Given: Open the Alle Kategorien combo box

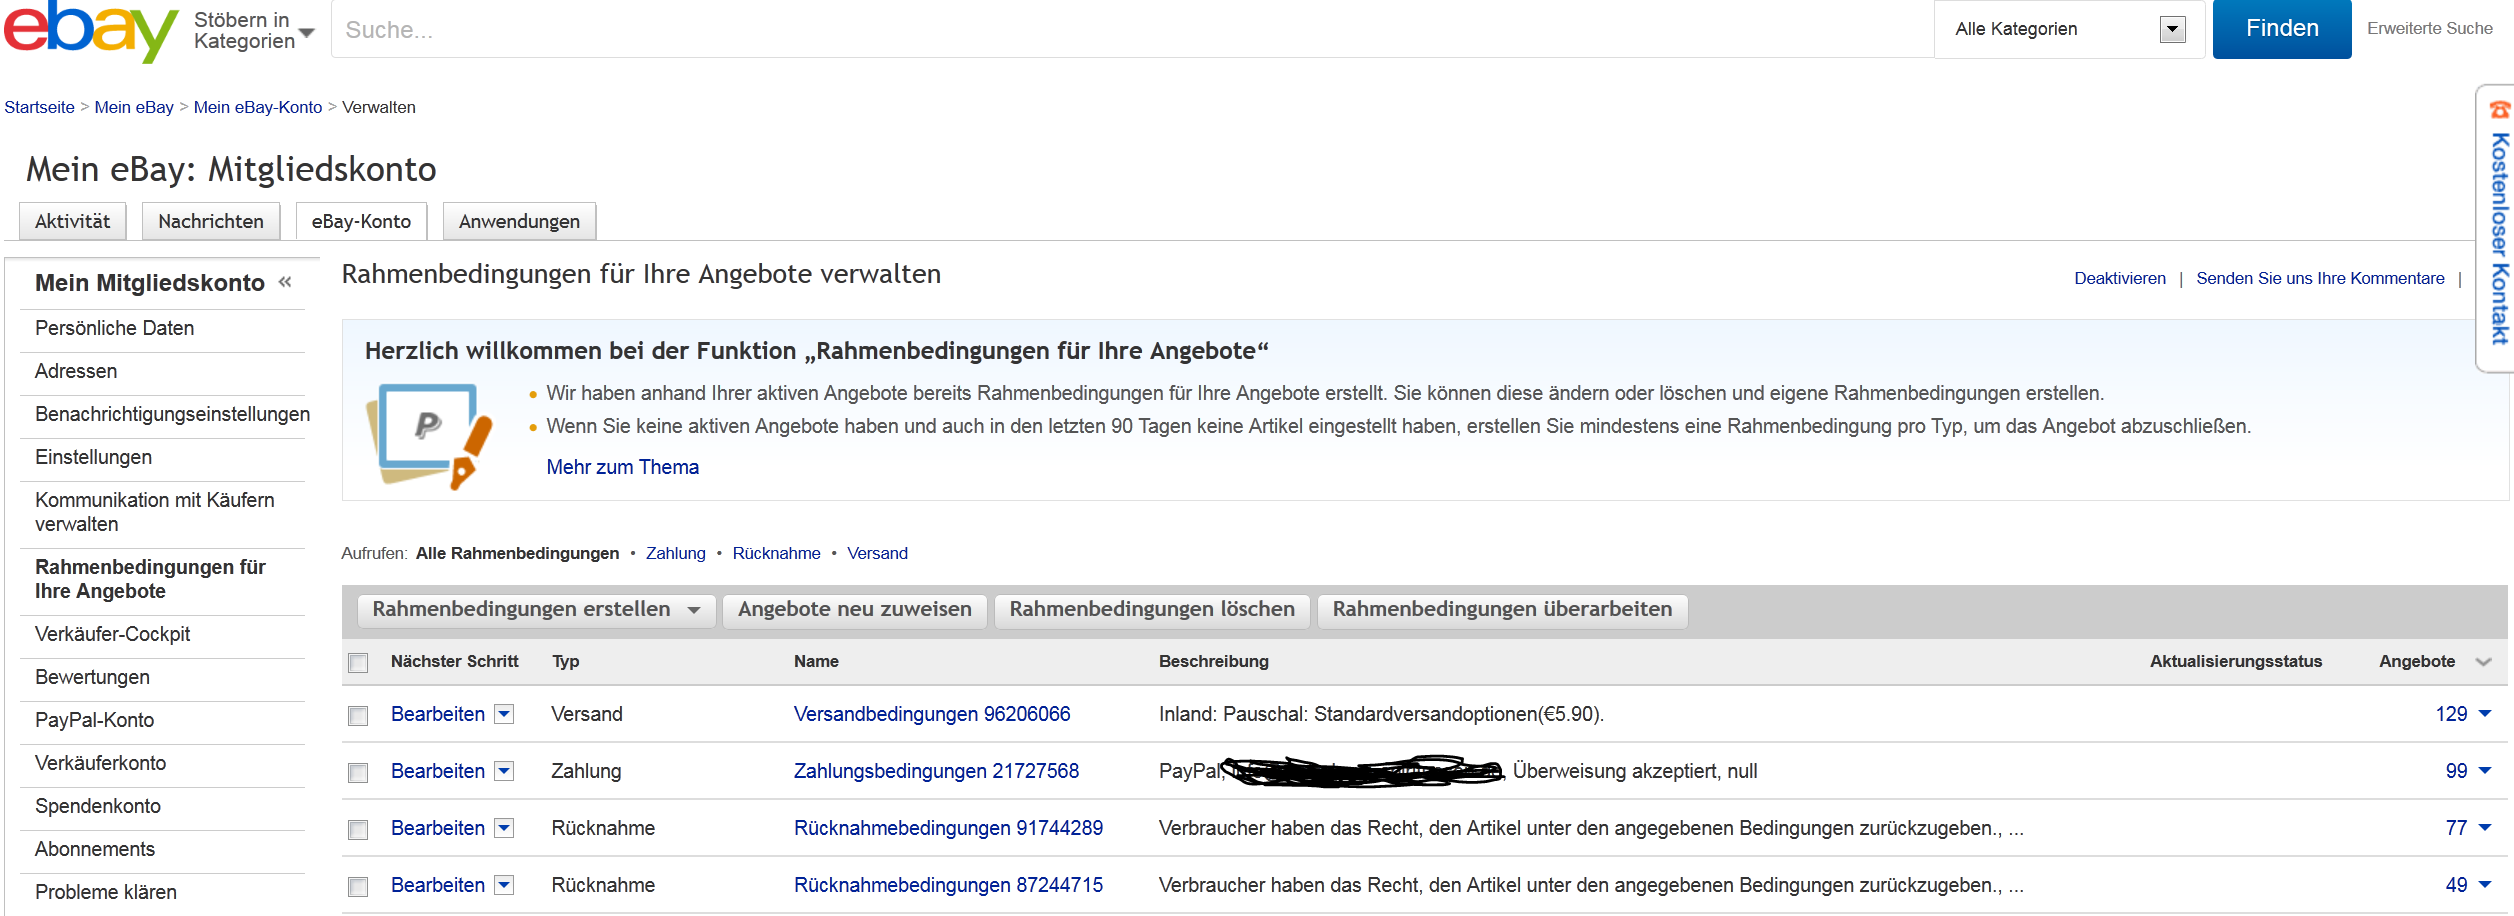Looking at the screenshot, I should 2069,29.
